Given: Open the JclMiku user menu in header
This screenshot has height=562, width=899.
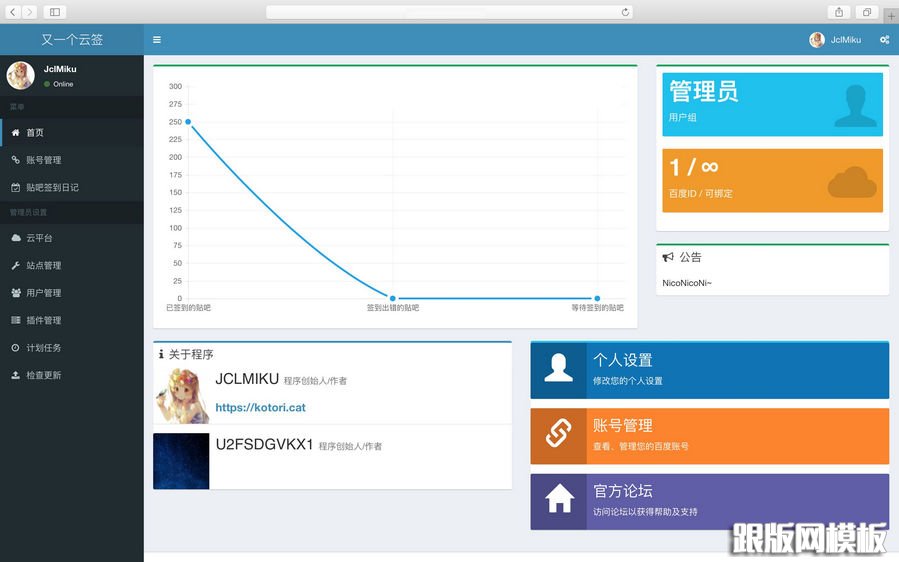Looking at the screenshot, I should coord(835,40).
